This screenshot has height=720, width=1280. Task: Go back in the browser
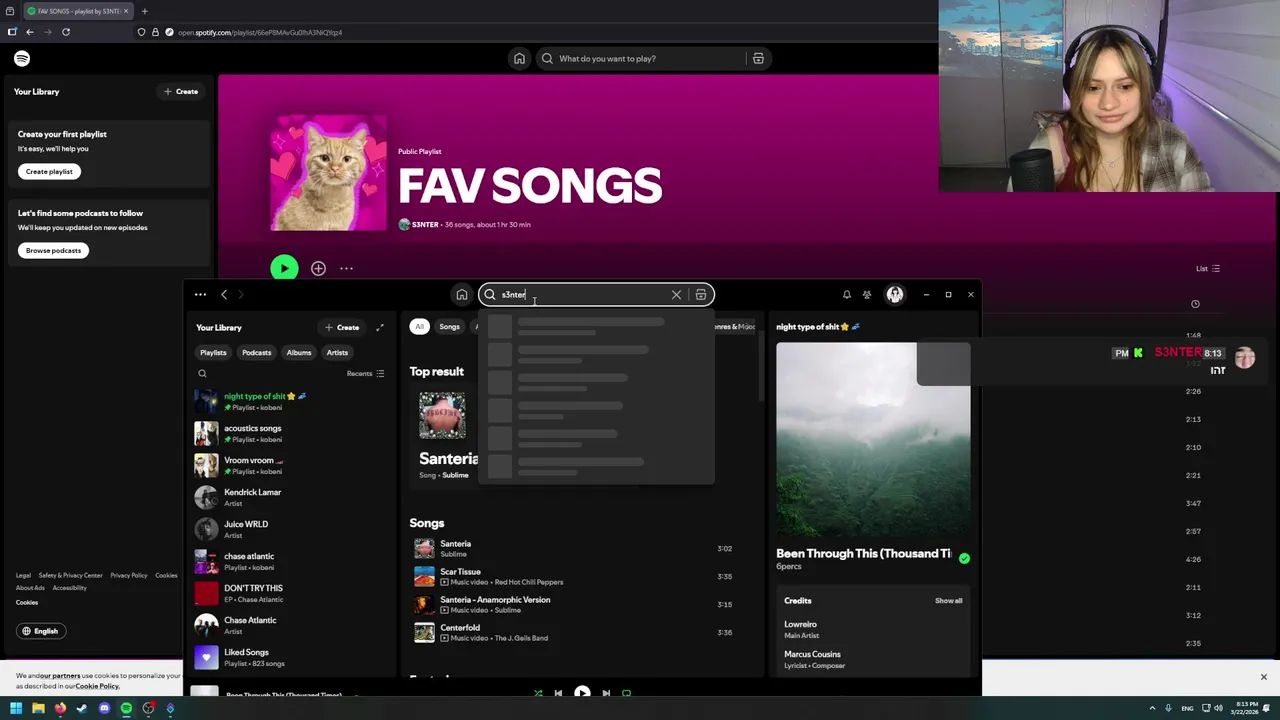click(29, 32)
